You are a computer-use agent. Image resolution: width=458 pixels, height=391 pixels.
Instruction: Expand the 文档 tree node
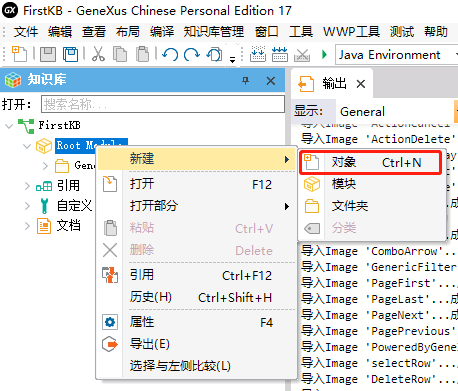(x=27, y=226)
